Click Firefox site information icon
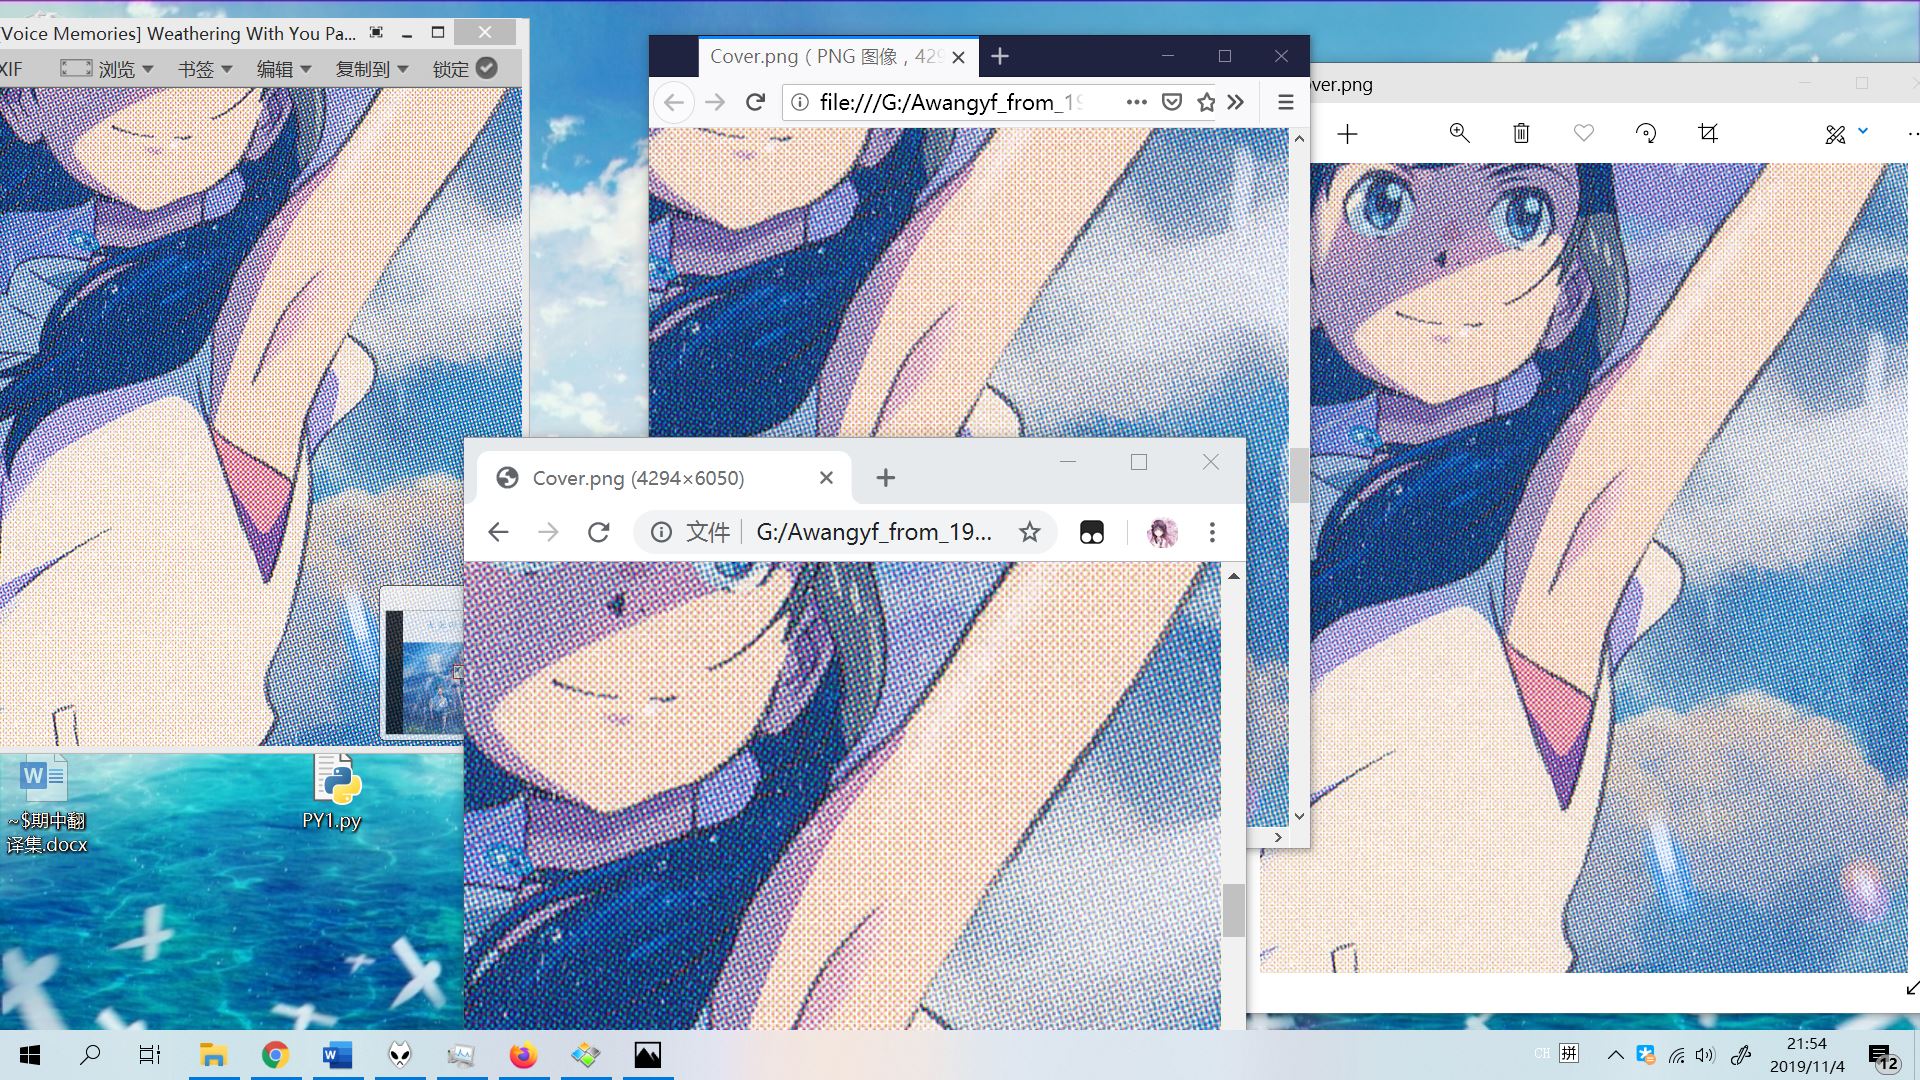 tap(799, 102)
